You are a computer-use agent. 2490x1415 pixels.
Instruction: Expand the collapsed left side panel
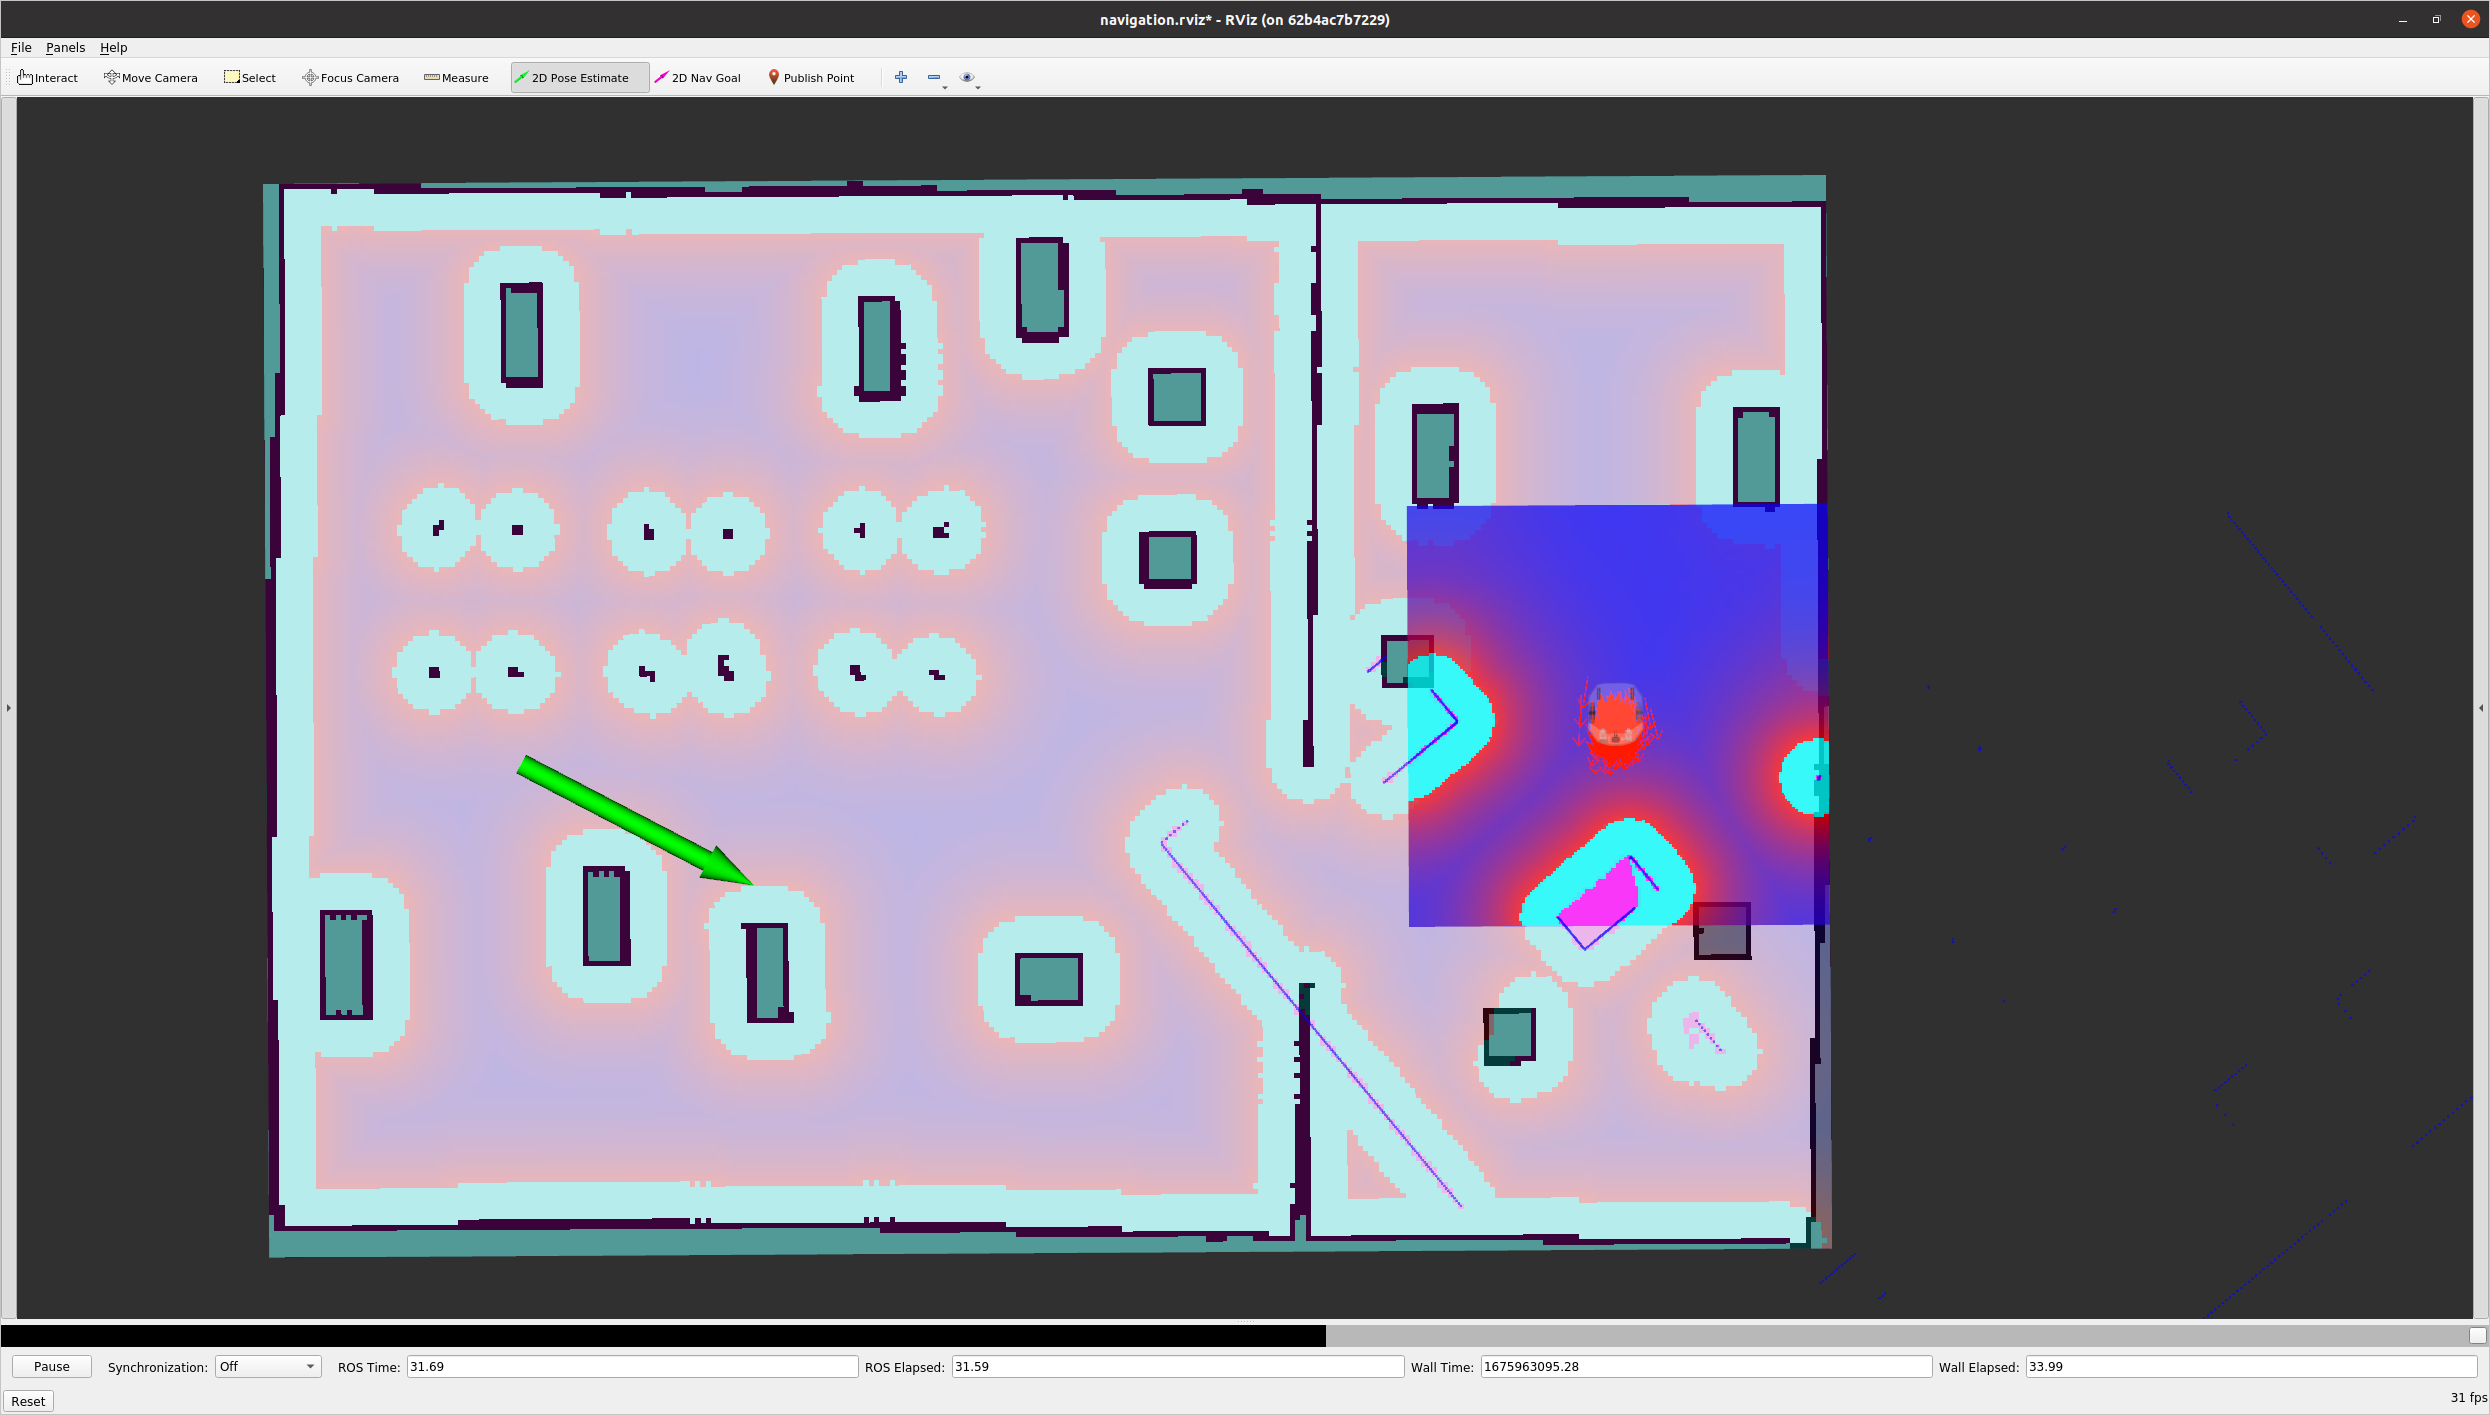coord(8,708)
